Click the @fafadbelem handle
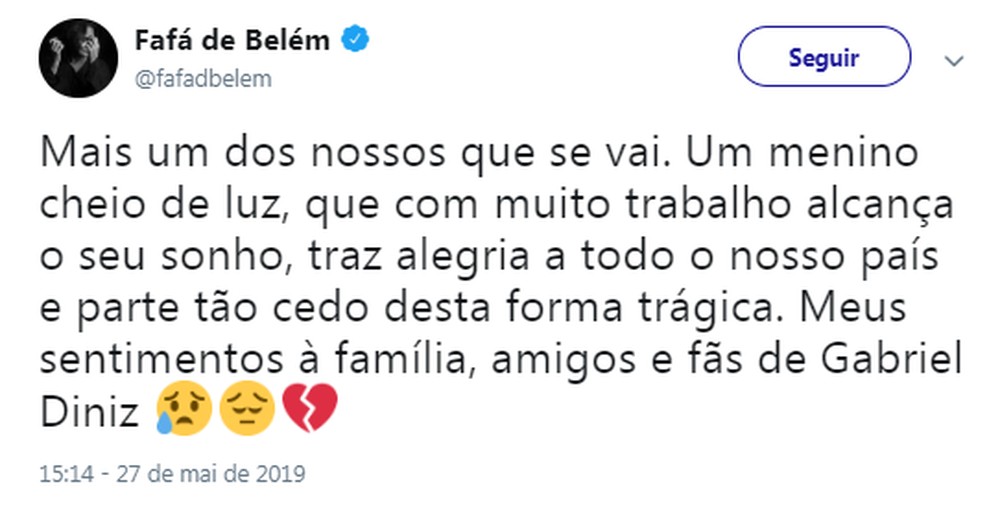This screenshot has width=1000, height=506. [201, 79]
